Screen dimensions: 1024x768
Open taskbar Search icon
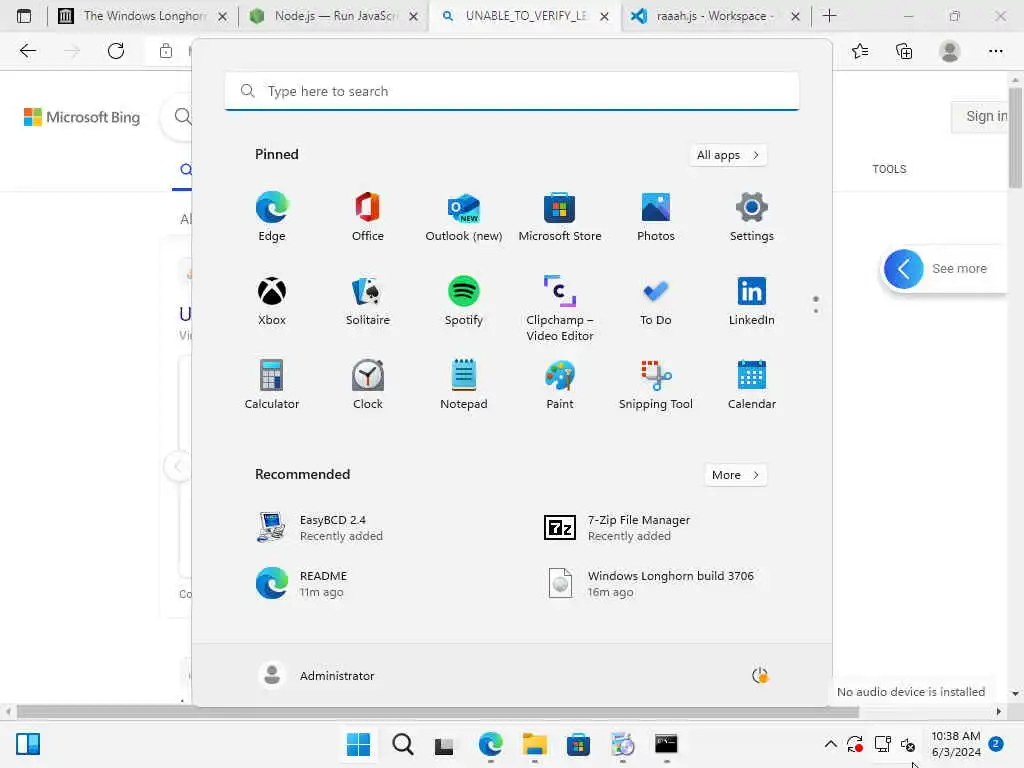(x=403, y=744)
